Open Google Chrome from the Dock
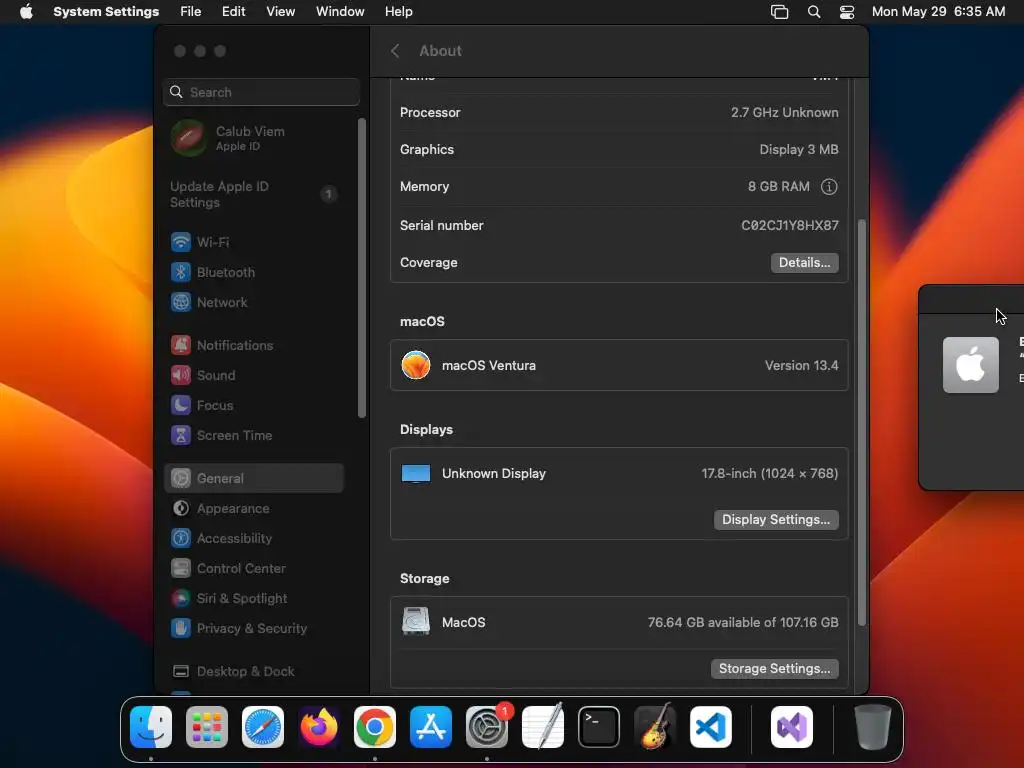 pyautogui.click(x=375, y=727)
